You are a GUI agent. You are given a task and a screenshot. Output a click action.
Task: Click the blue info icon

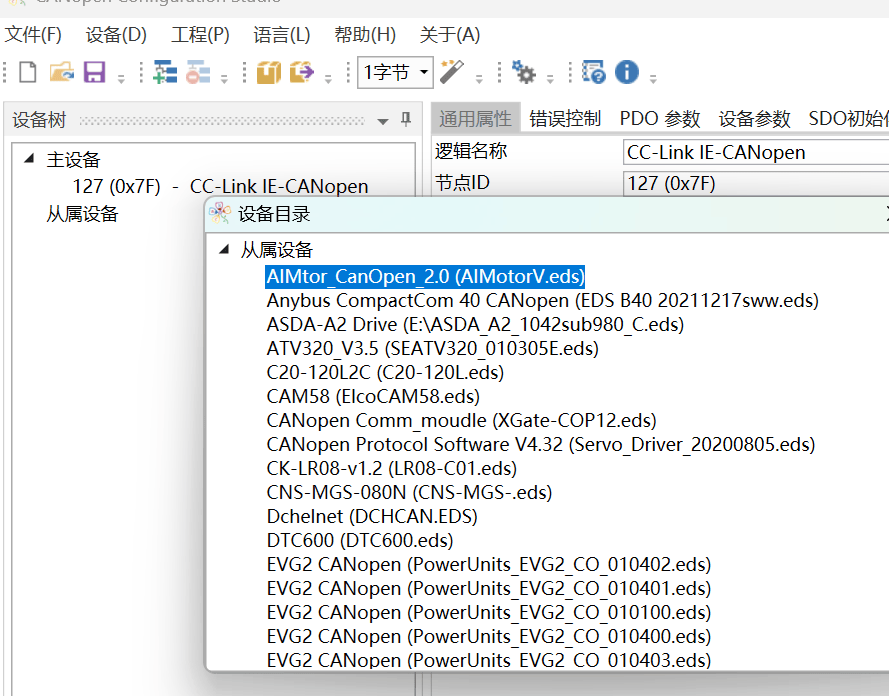(x=626, y=73)
